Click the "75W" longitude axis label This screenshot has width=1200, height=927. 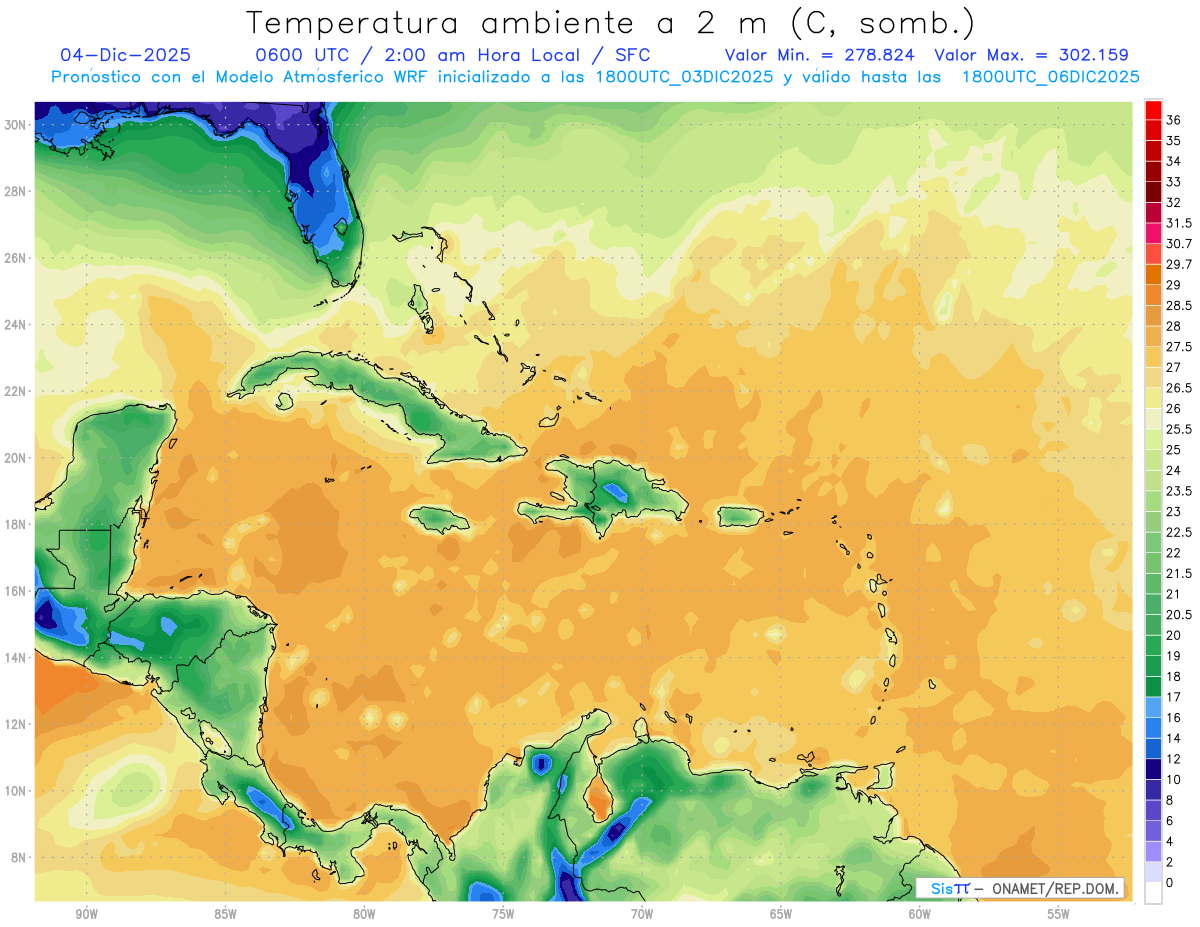tap(503, 914)
